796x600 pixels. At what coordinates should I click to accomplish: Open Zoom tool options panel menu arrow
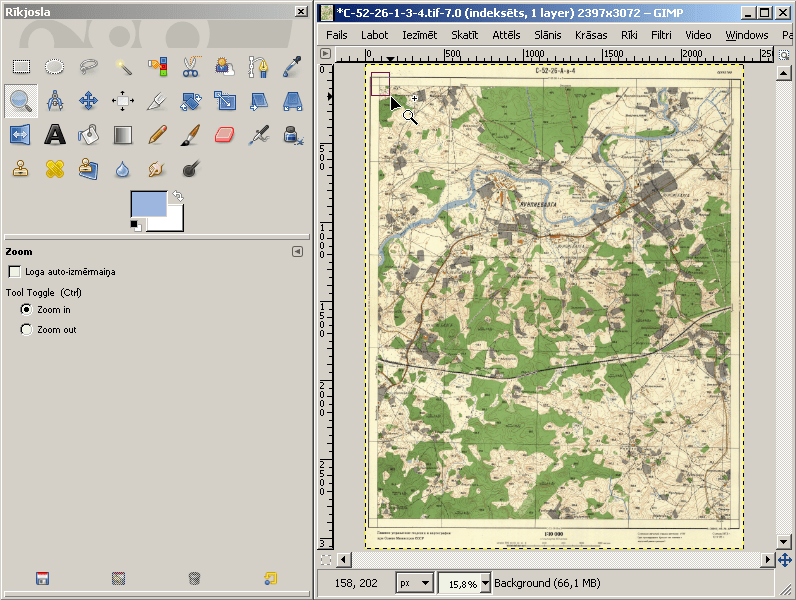coord(297,252)
